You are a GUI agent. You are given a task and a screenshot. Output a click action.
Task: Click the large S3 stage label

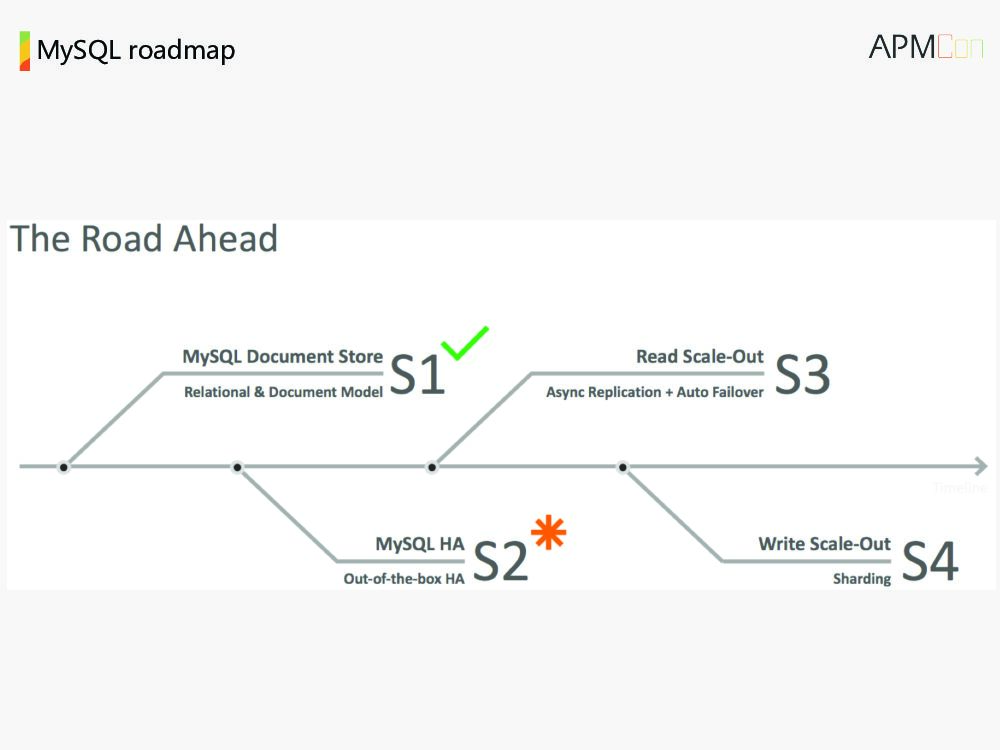[802, 375]
